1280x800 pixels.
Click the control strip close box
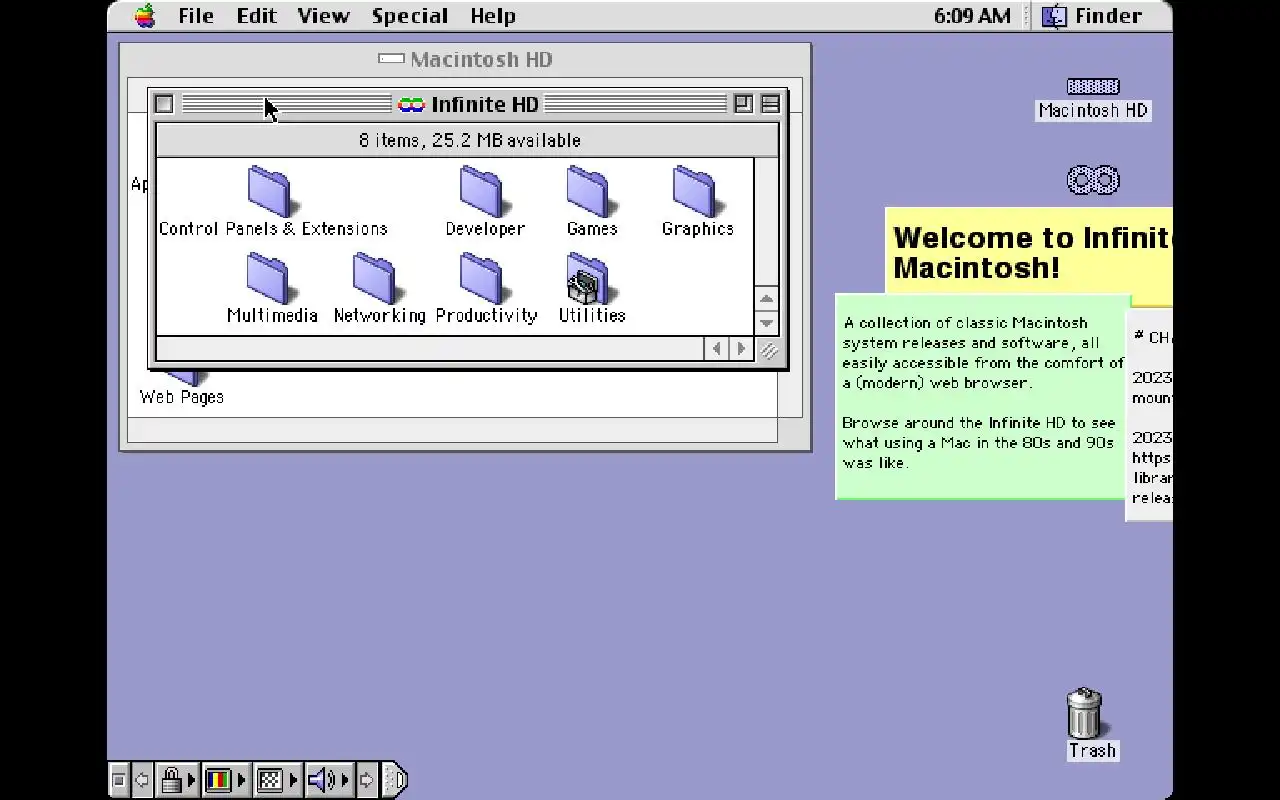tap(119, 780)
